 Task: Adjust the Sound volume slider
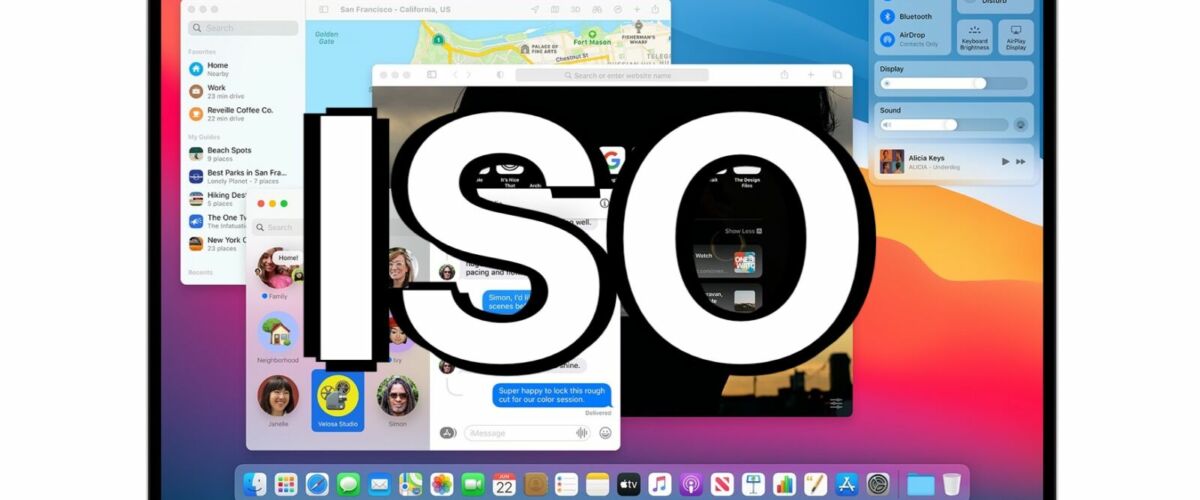pos(943,125)
